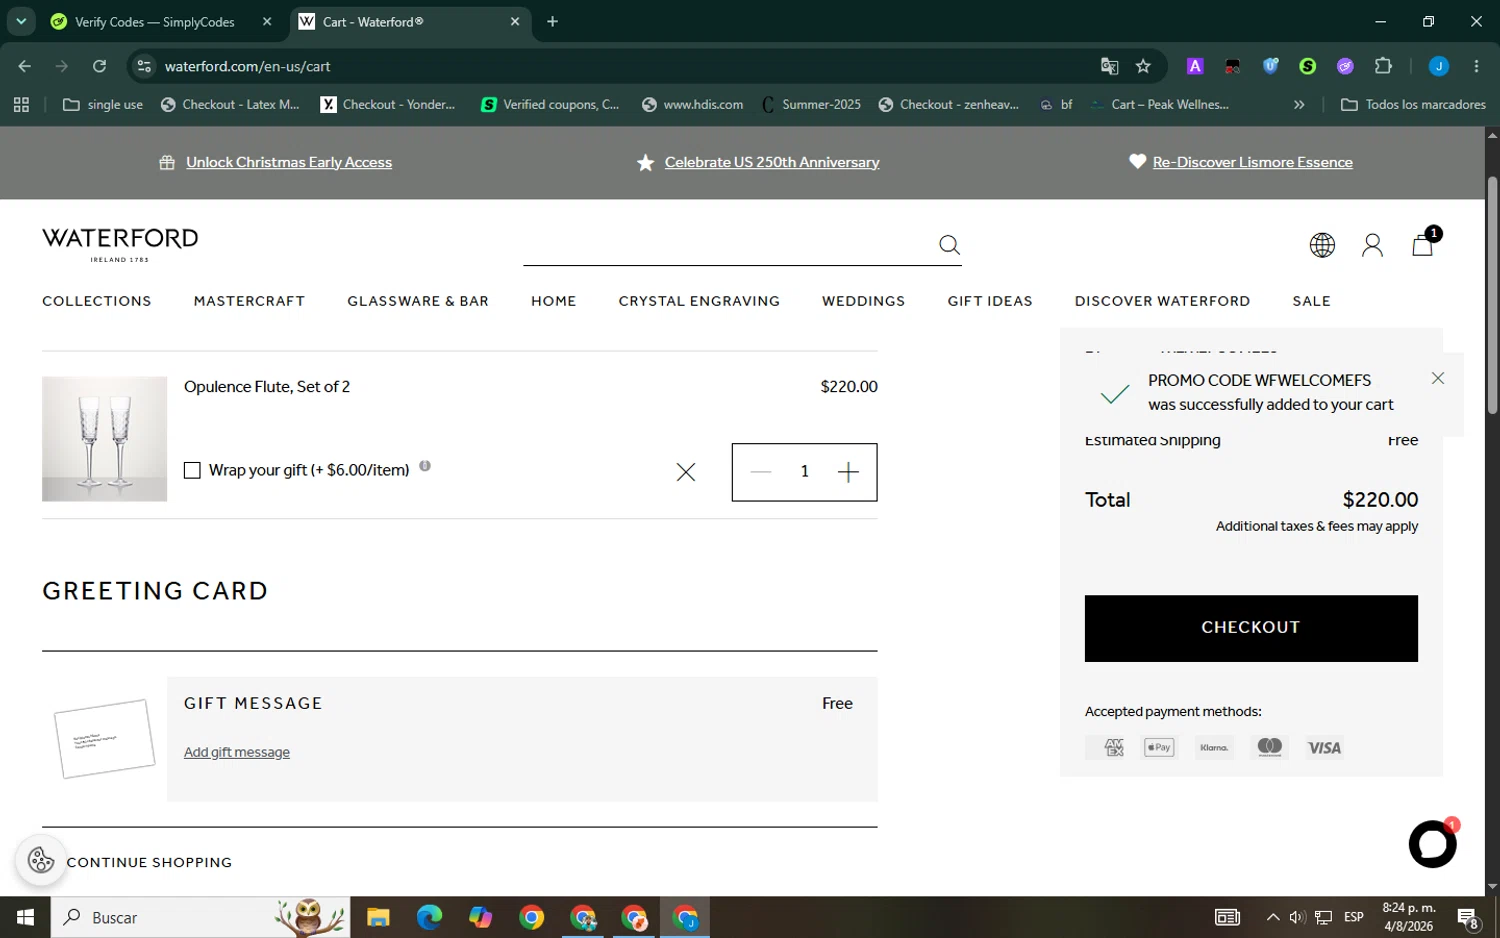Dismiss the promo code notification
1500x938 pixels.
pyautogui.click(x=1438, y=378)
